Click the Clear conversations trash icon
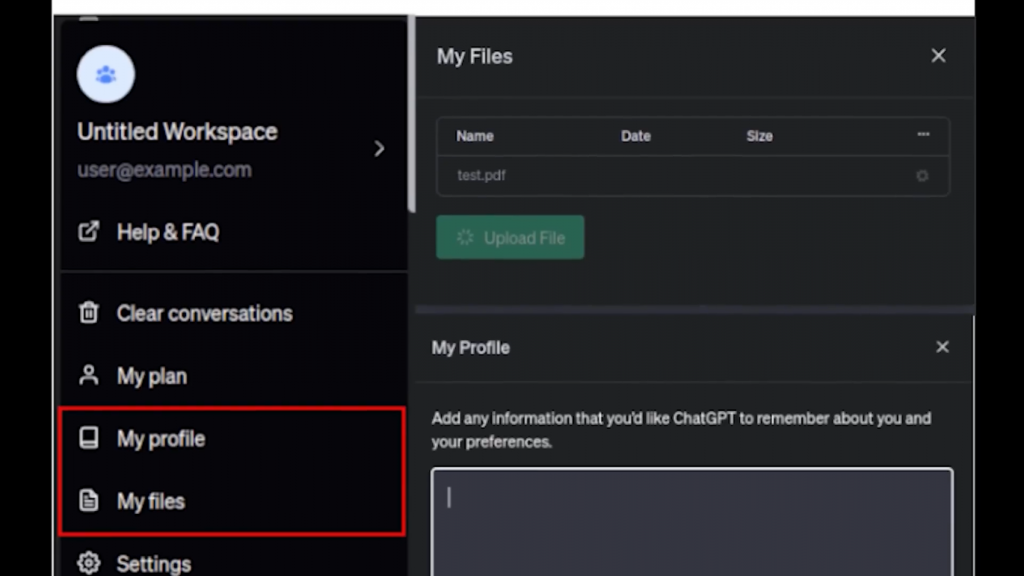The height and width of the screenshot is (576, 1024). 89,313
